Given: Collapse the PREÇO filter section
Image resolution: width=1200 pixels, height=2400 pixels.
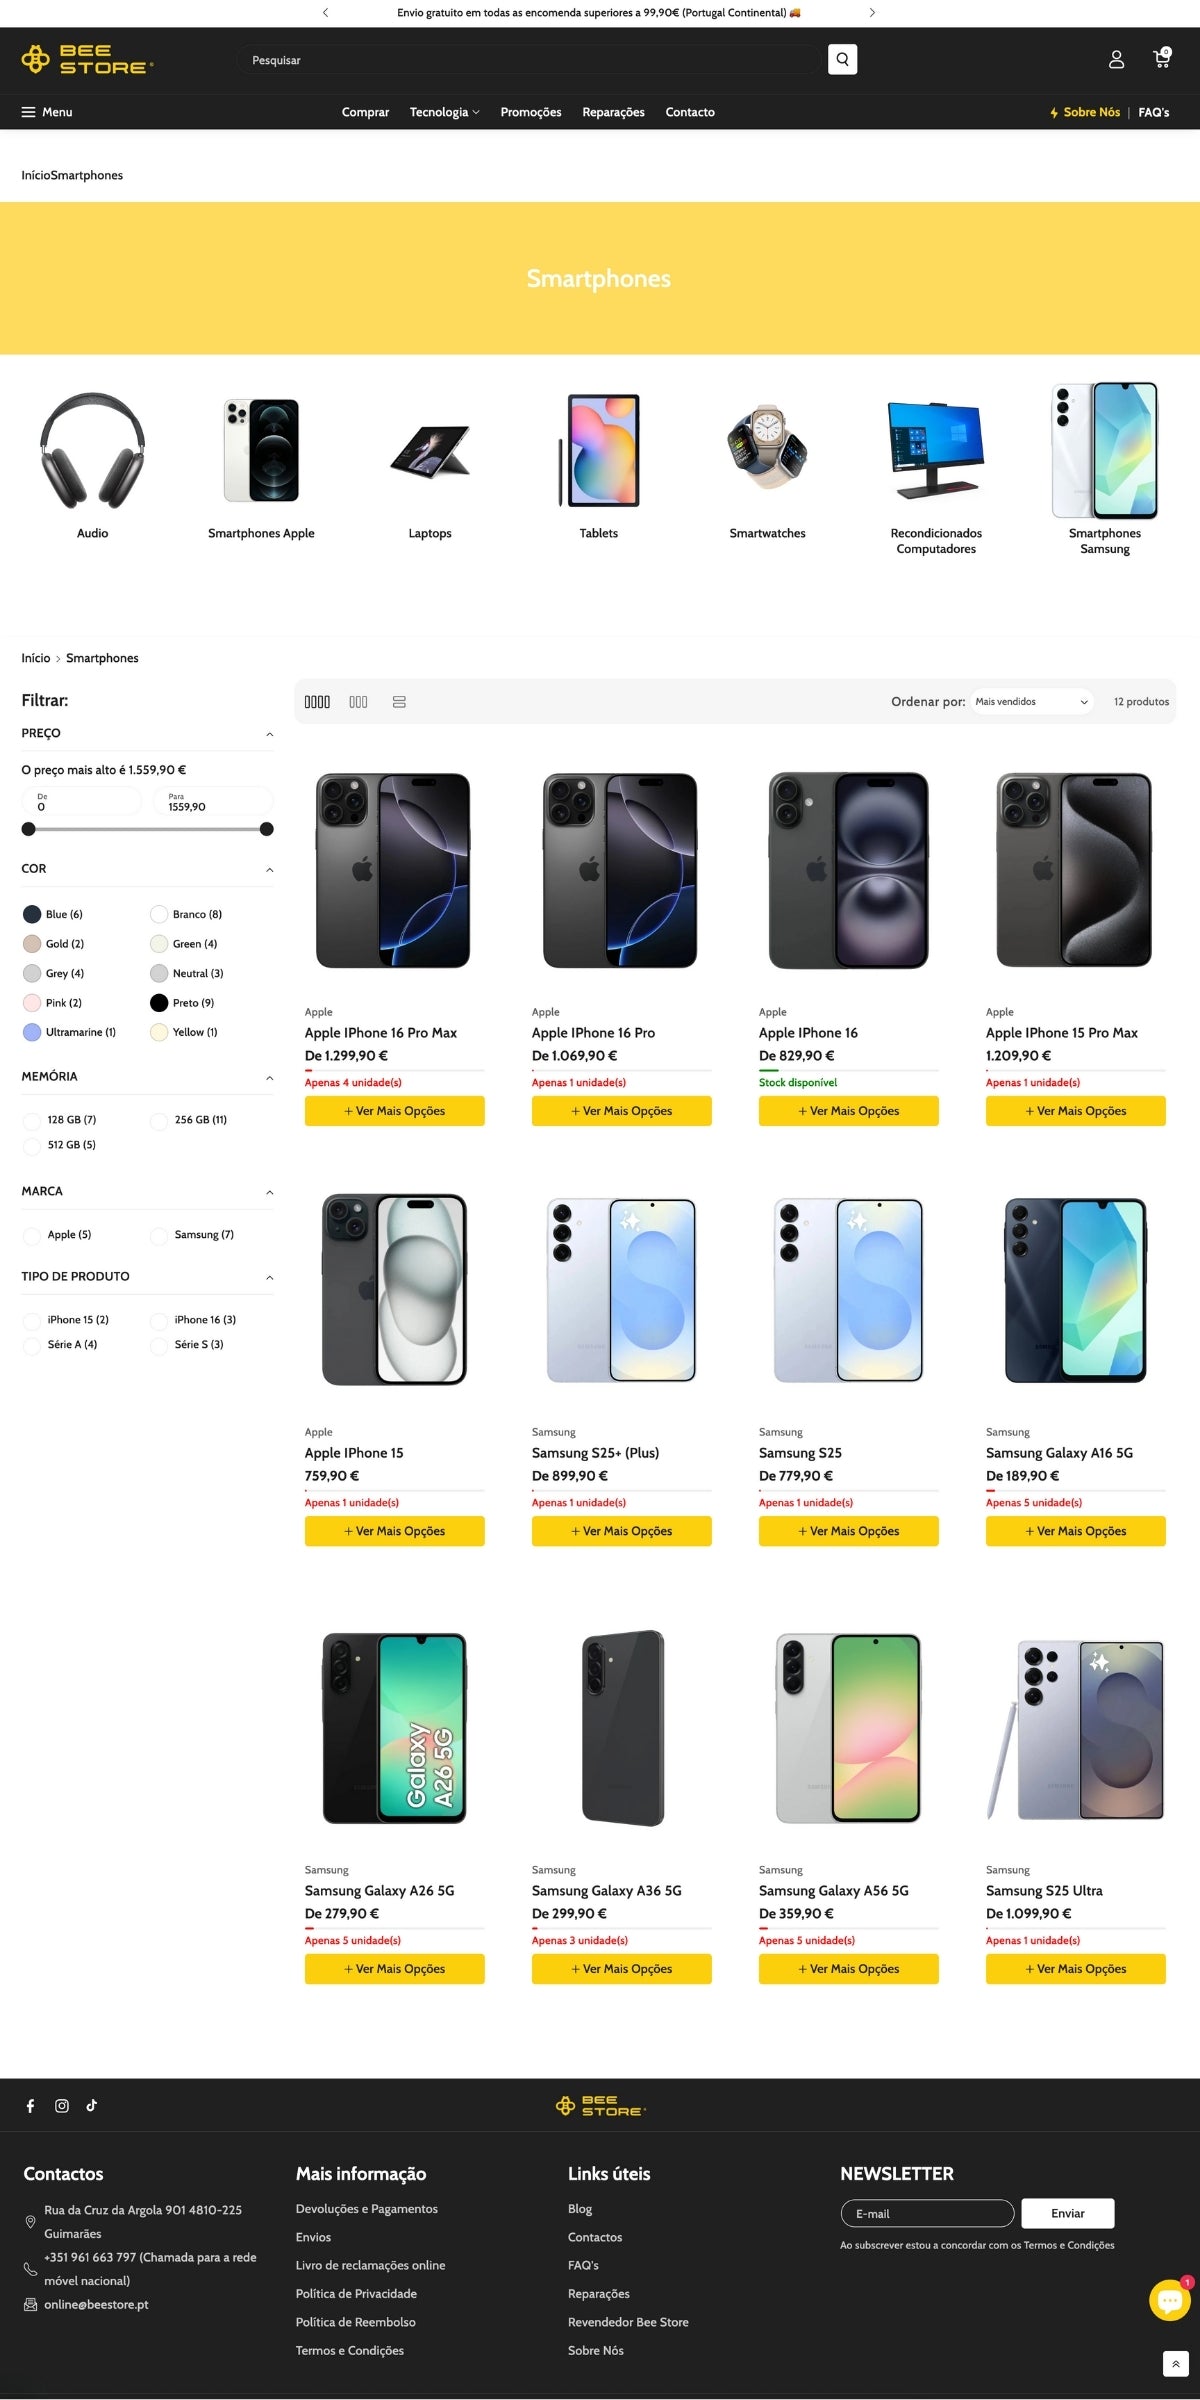Looking at the screenshot, I should [269, 735].
